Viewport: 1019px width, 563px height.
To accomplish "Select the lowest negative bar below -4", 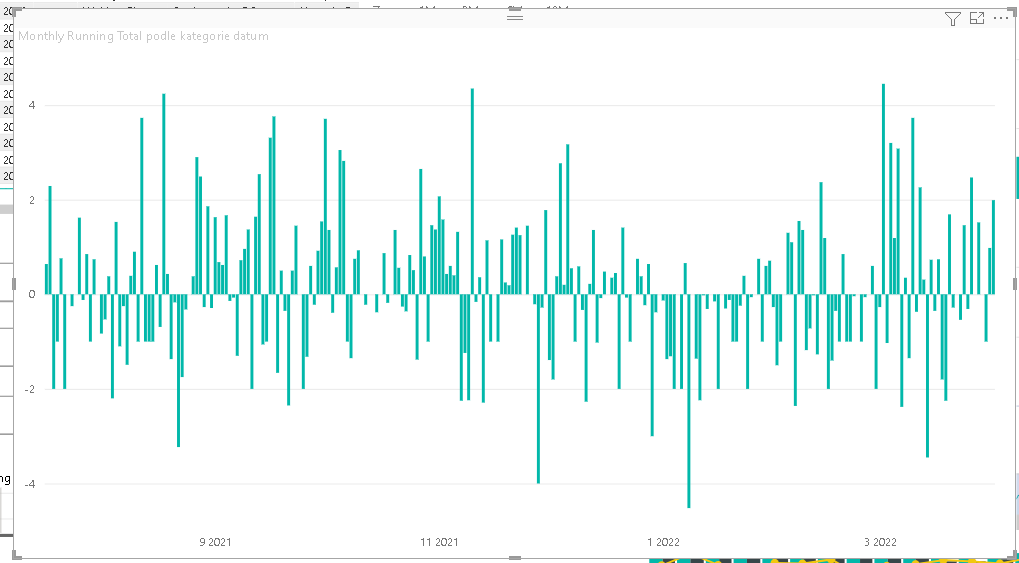I will (689, 400).
